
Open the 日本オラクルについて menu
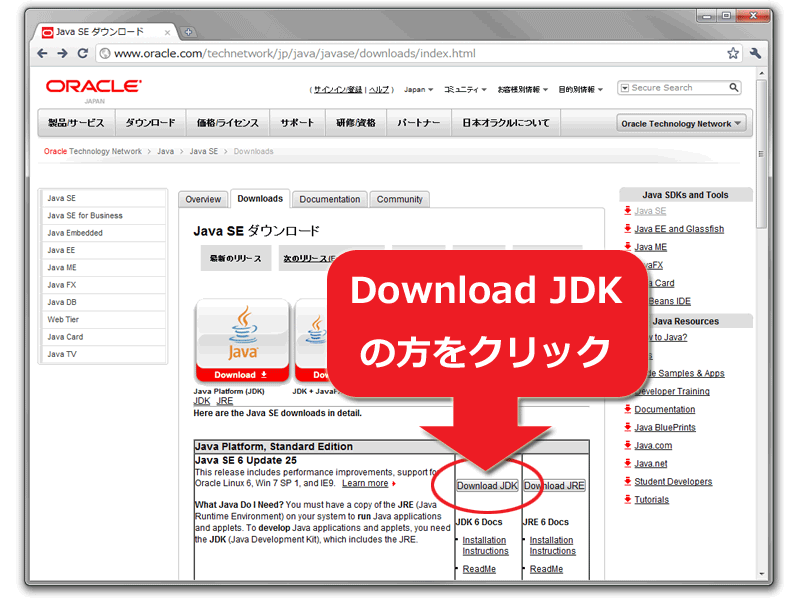coord(506,123)
